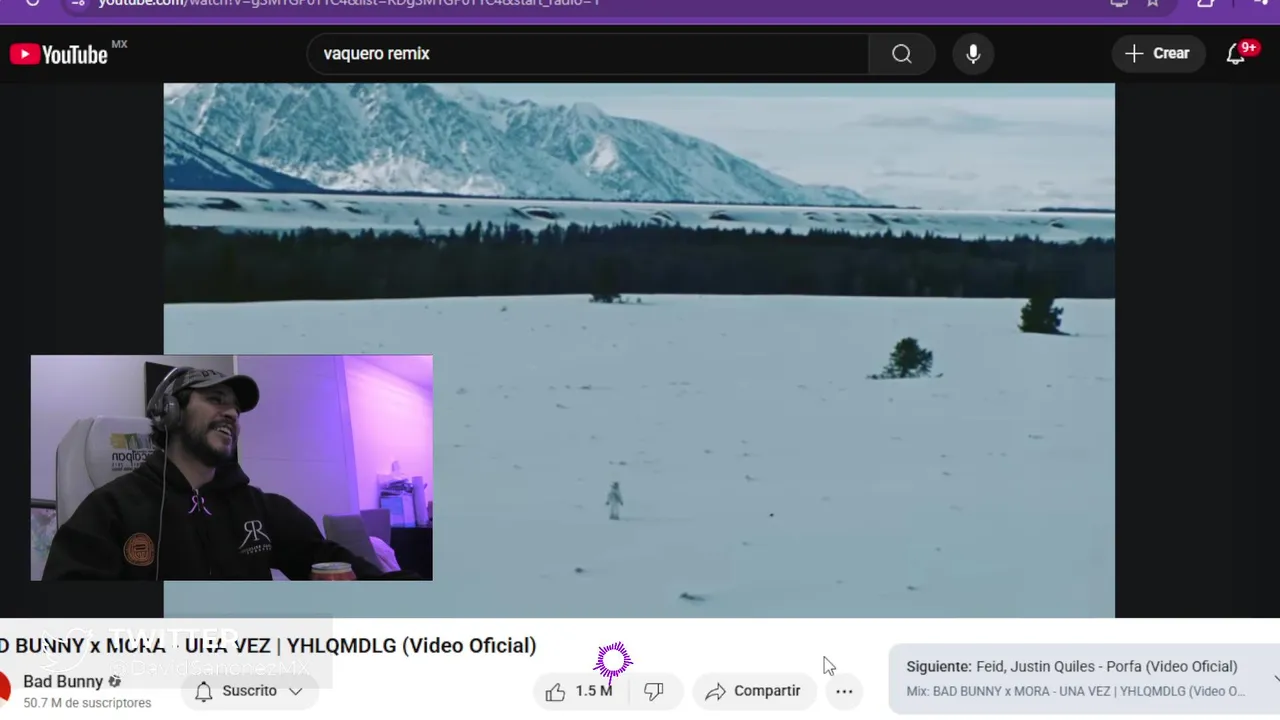Screen dimensions: 1280x720
Task: Click the 50.7 M de suscriptores text
Action: (x=87, y=703)
